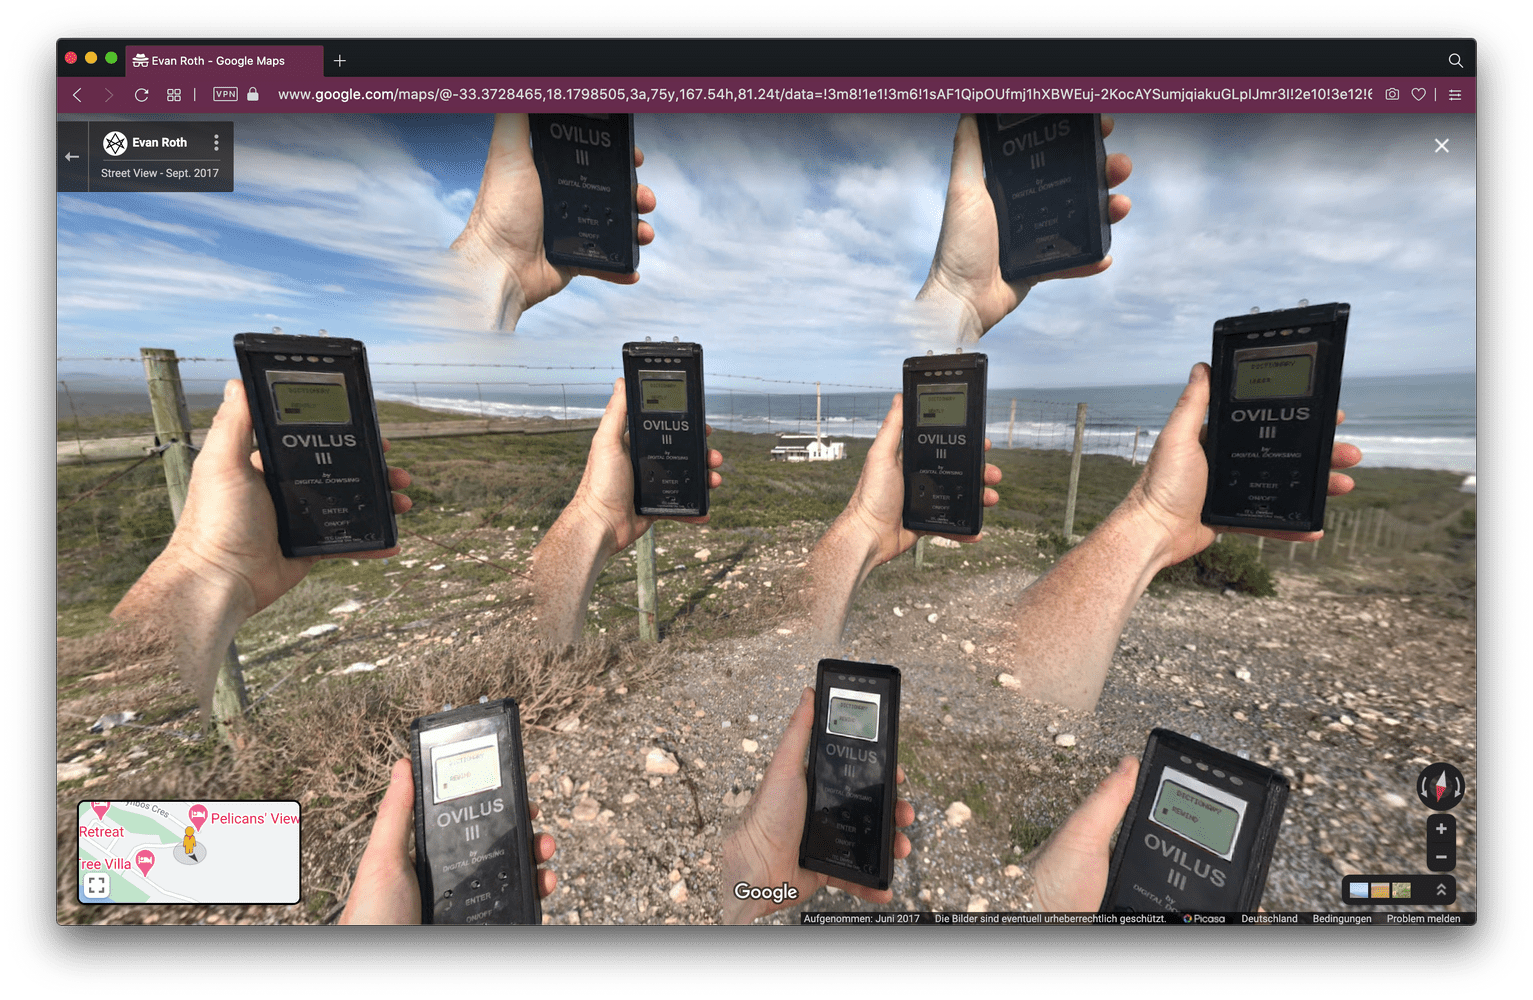Select the Pelicans' View label text
Screen dimensions: 1533x1000
tap(255, 818)
